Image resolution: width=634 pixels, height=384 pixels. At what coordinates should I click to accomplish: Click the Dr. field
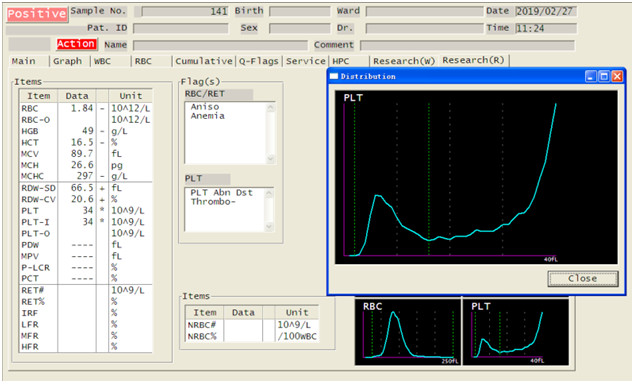pos(425,28)
